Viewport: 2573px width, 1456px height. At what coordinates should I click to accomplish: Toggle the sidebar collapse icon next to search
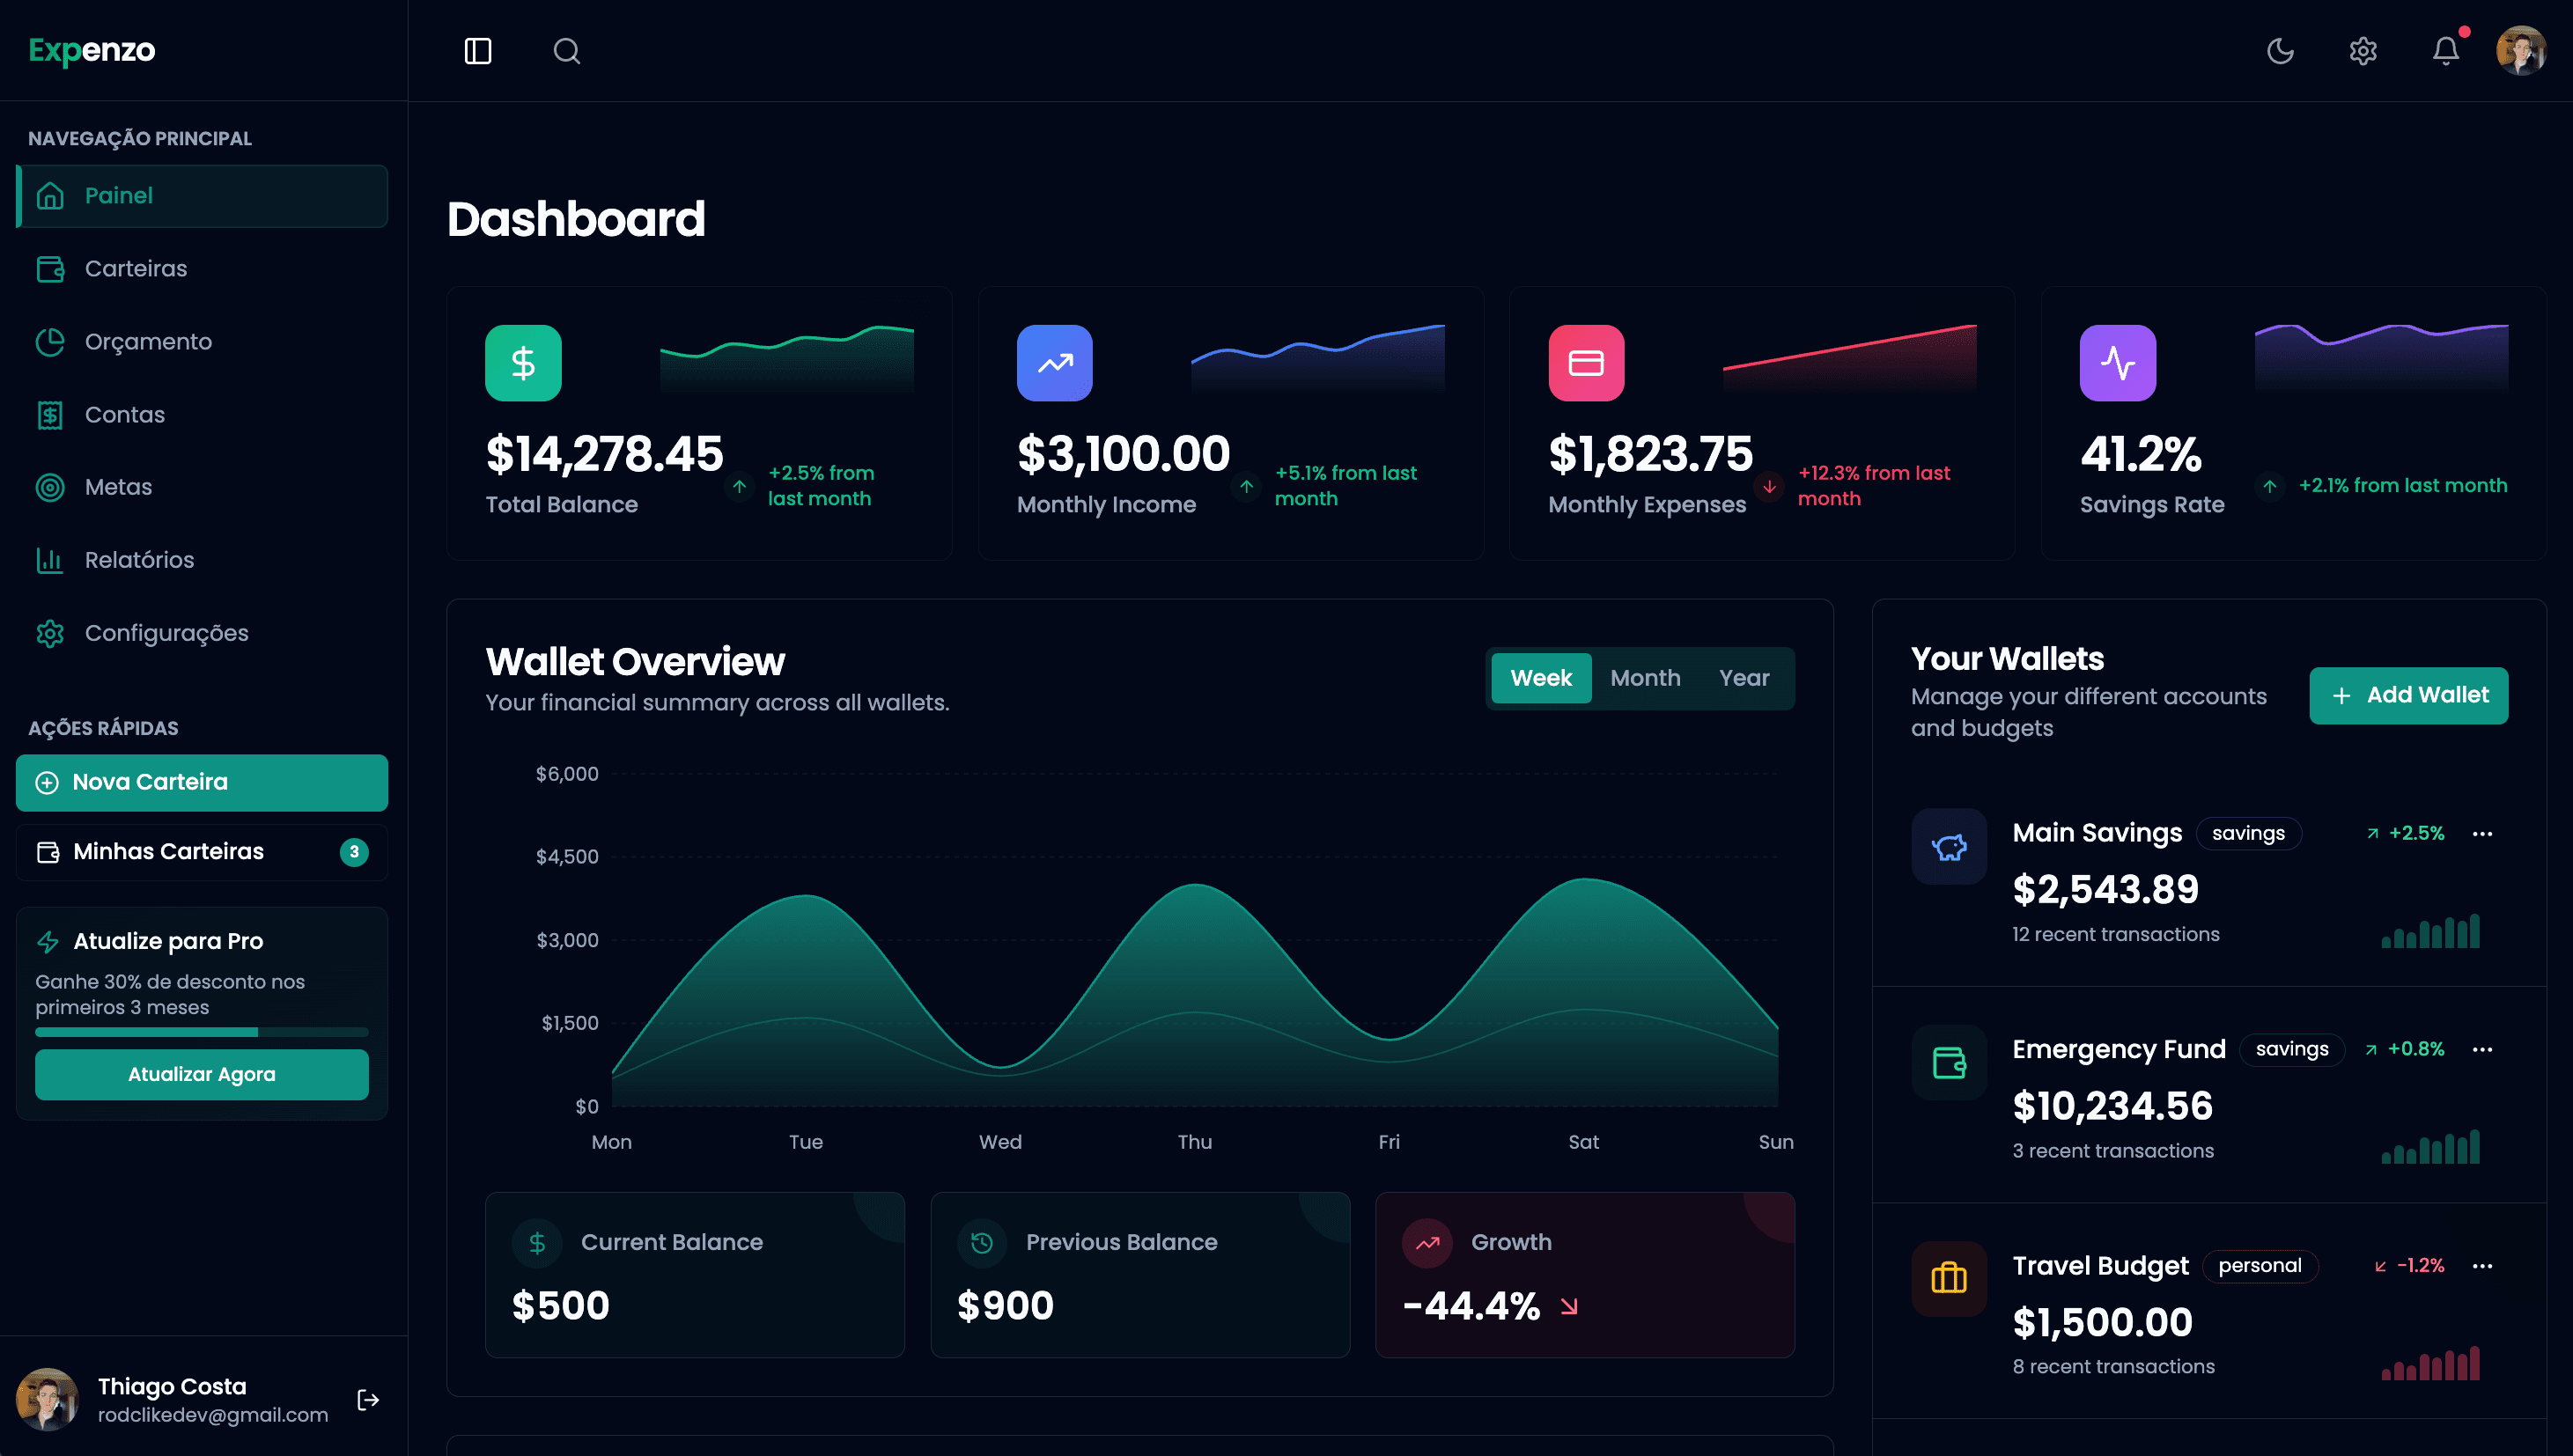pyautogui.click(x=478, y=51)
